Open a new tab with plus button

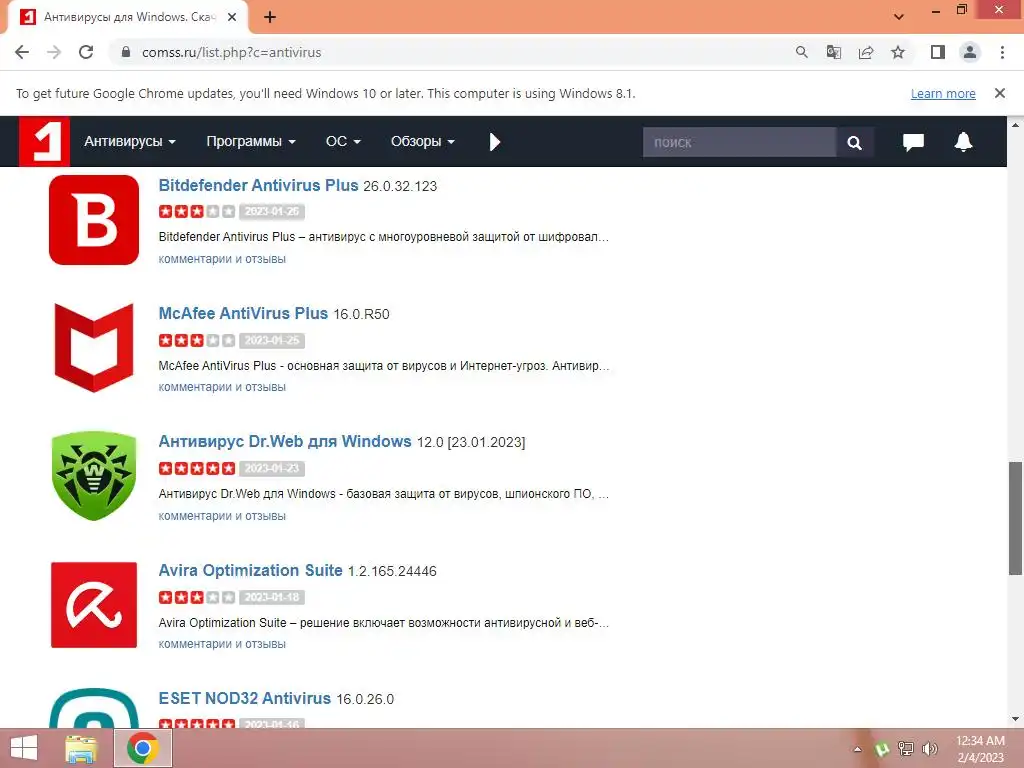[x=270, y=17]
